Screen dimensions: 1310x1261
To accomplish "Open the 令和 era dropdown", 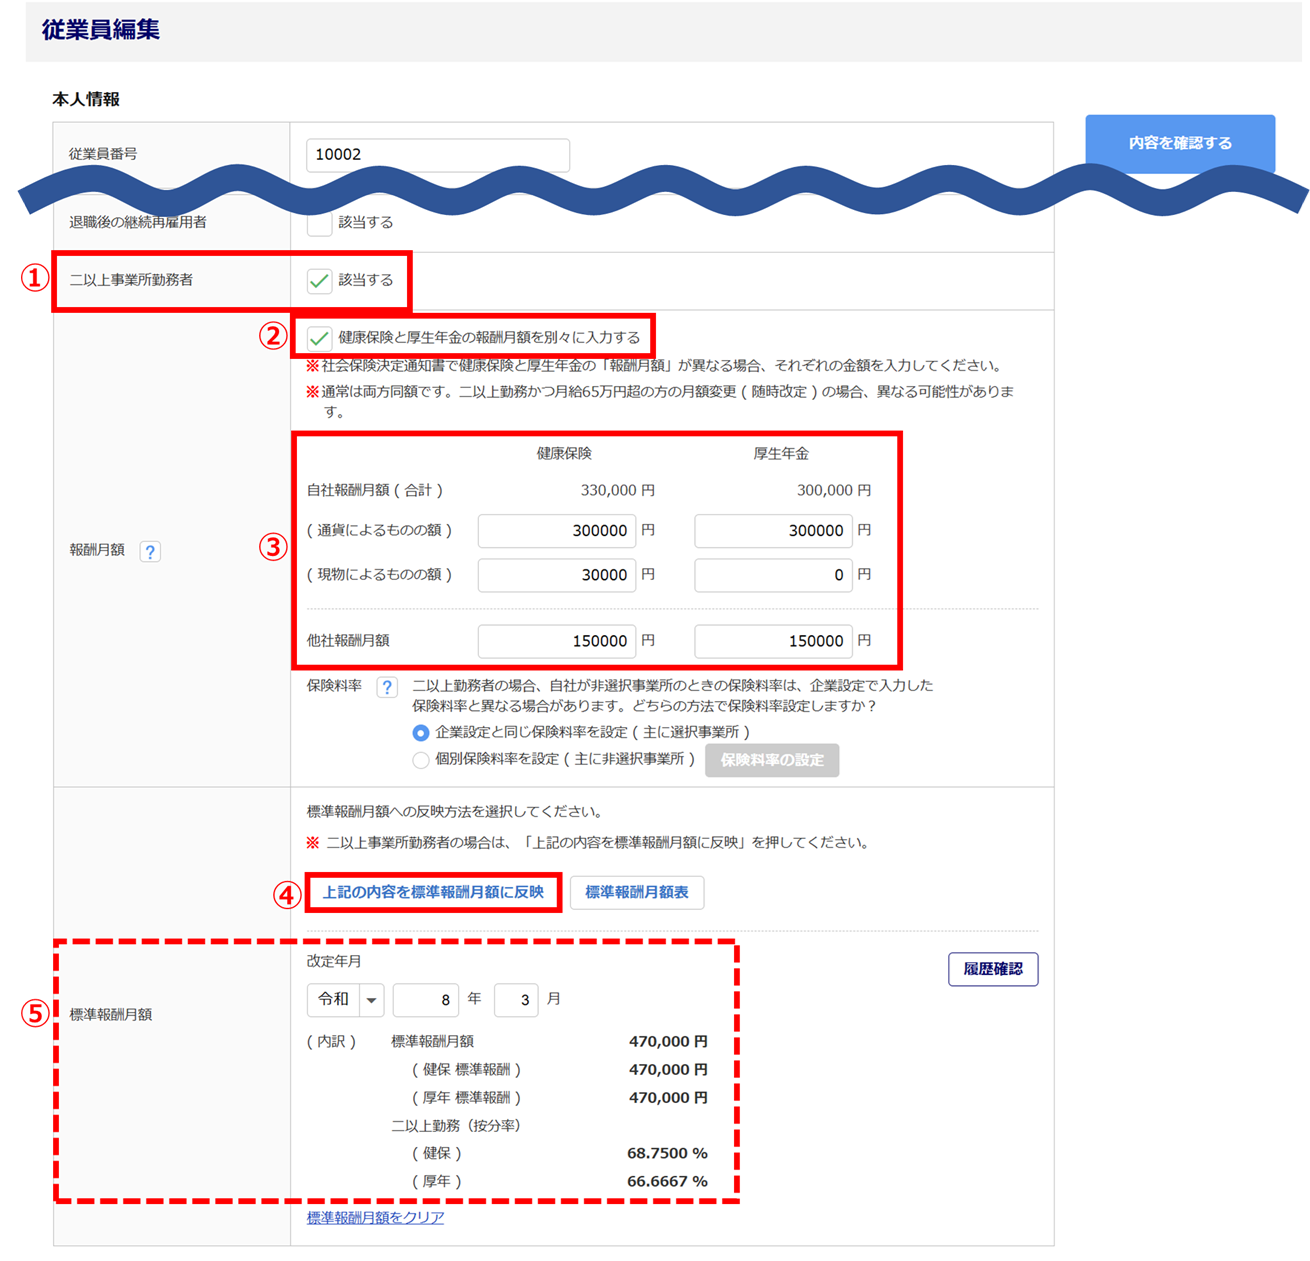I will 345,1000.
